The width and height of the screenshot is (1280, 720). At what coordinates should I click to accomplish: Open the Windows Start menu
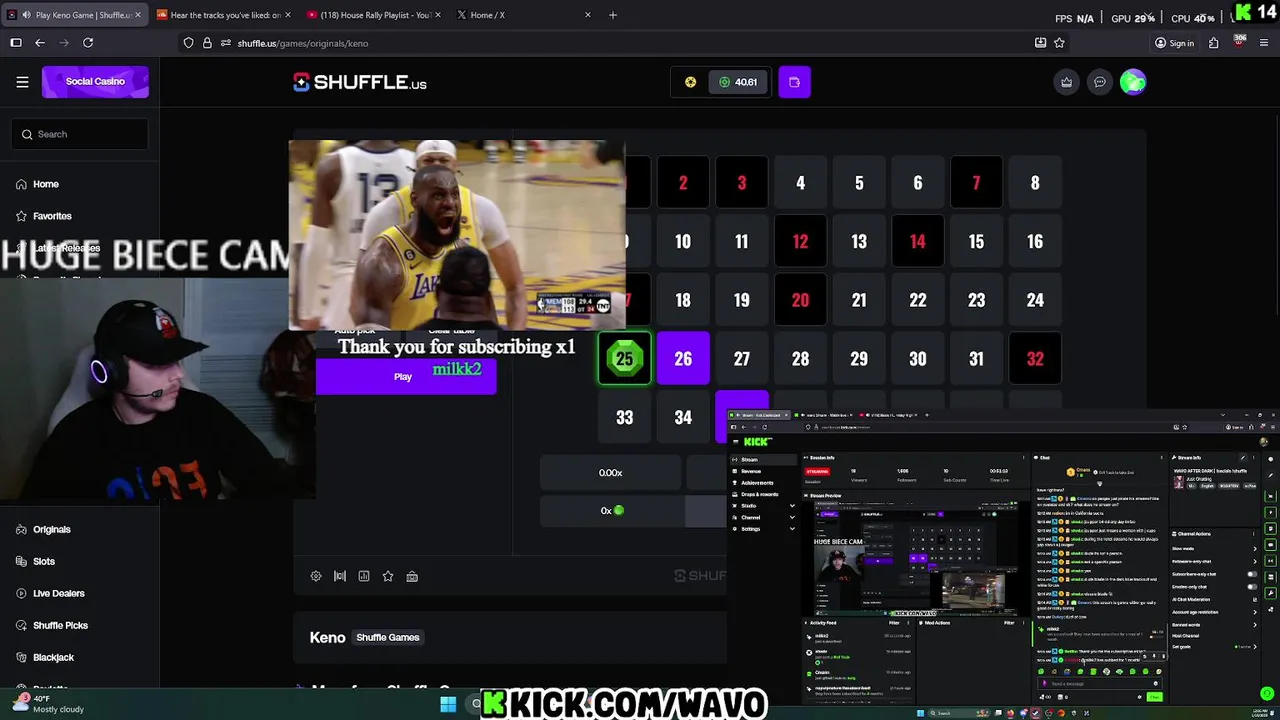(x=448, y=704)
